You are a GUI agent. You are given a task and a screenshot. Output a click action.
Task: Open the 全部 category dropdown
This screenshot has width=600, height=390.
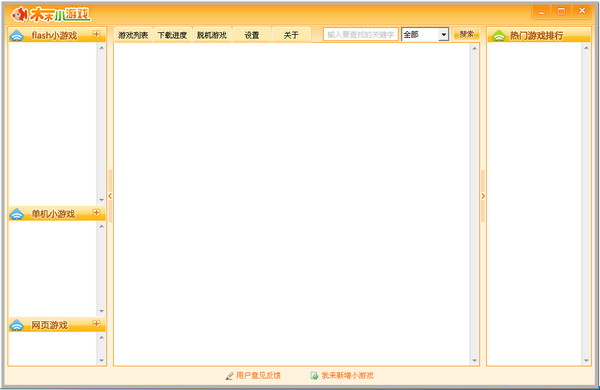click(443, 35)
